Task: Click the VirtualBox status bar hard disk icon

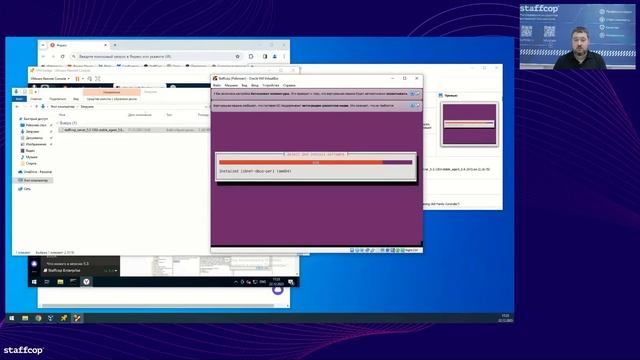Action: pos(352,250)
